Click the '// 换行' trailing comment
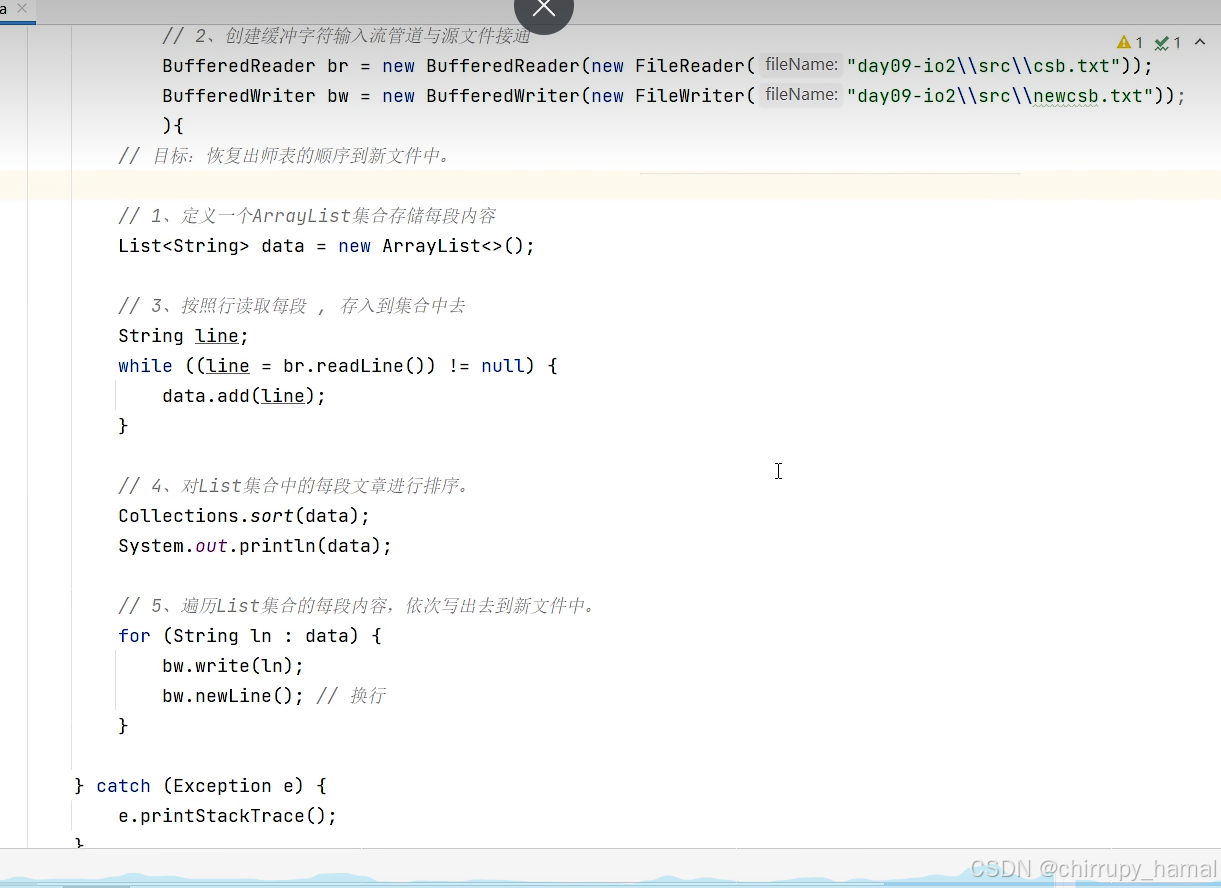 351,696
